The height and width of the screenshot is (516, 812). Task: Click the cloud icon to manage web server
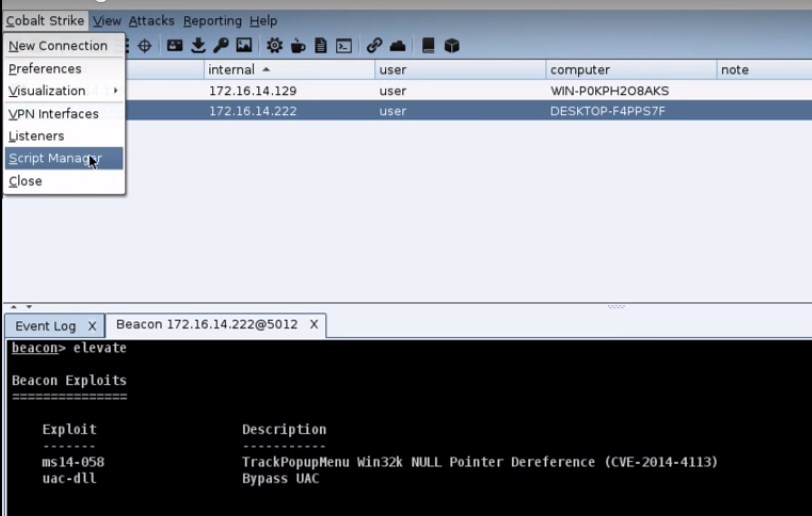point(397,46)
